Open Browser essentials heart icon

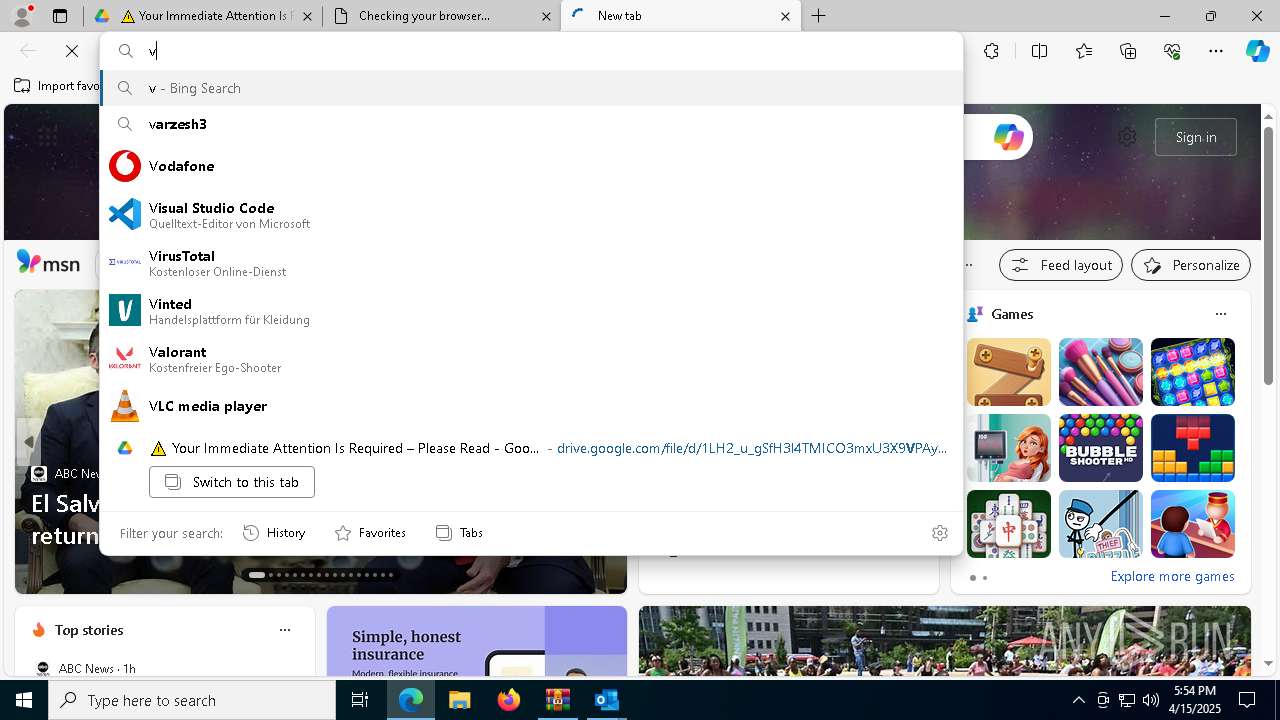pos(1172,51)
